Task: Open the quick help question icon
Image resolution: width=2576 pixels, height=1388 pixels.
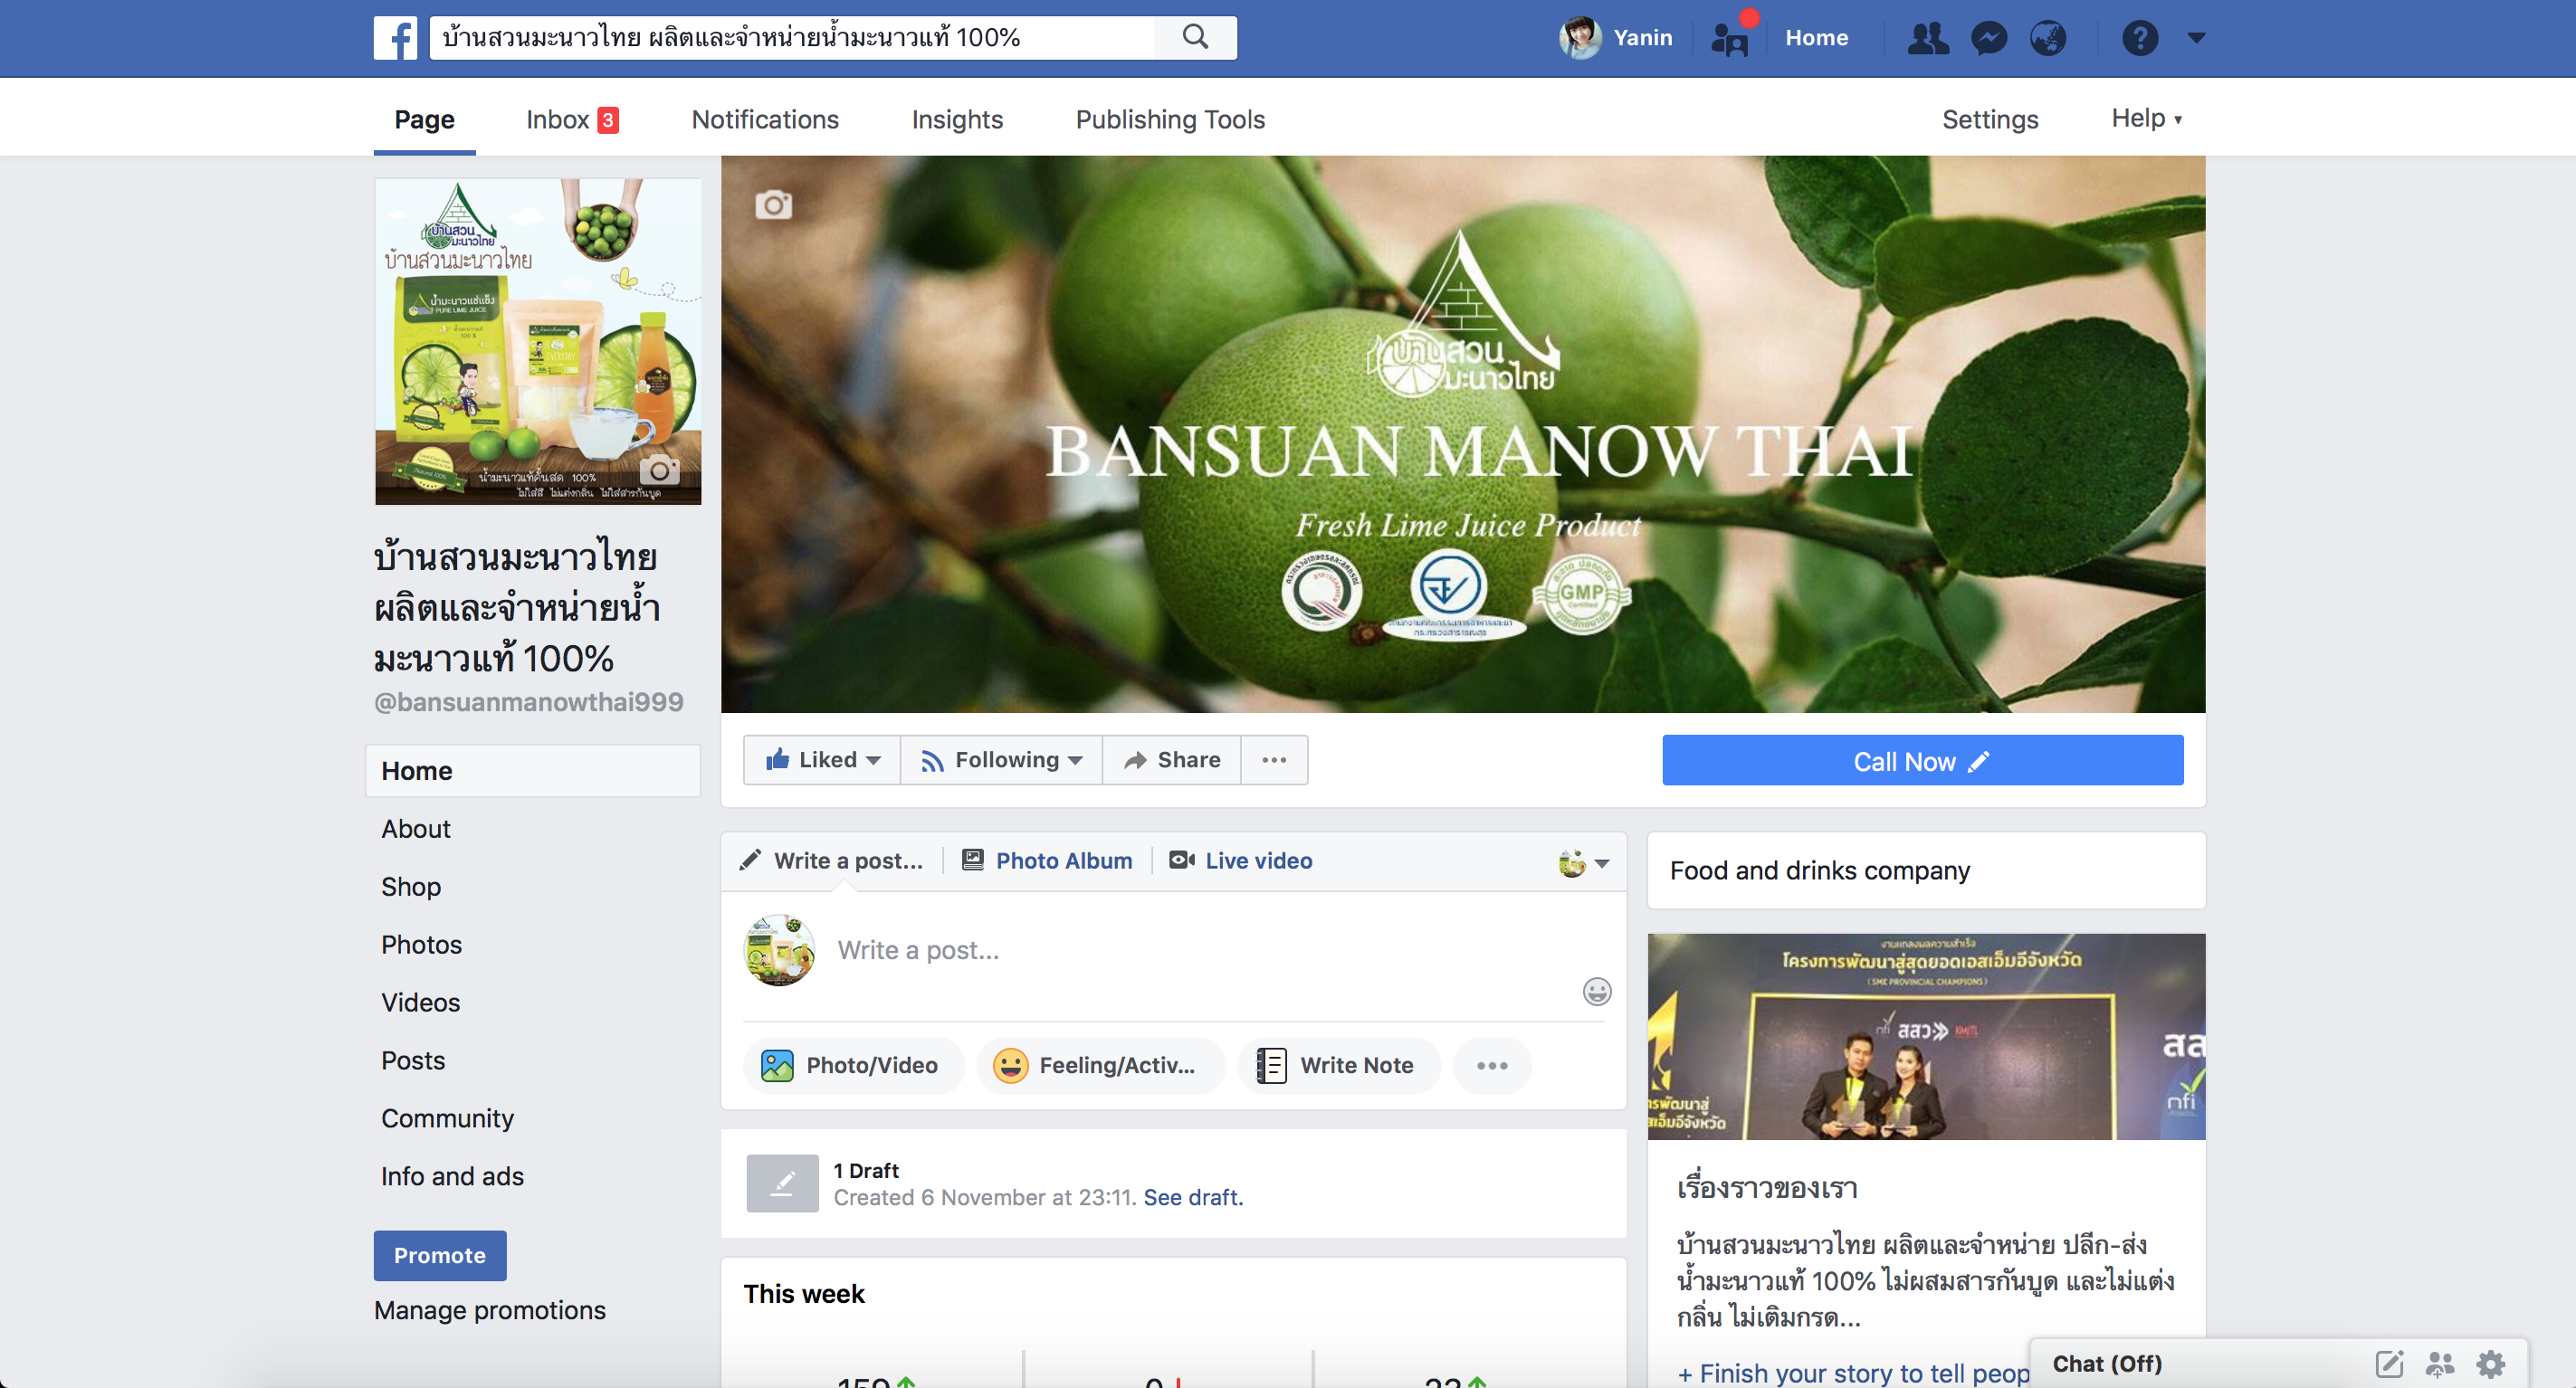Action: [2140, 38]
